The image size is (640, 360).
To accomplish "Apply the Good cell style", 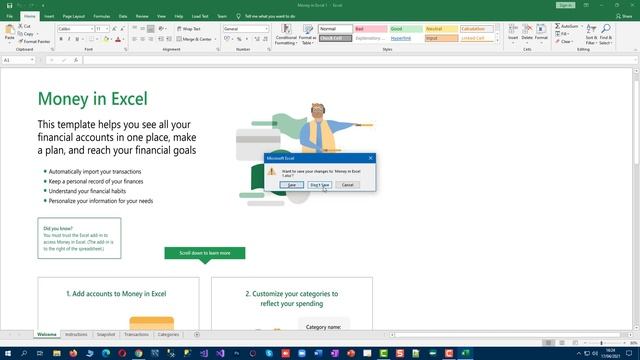I will tap(406, 29).
